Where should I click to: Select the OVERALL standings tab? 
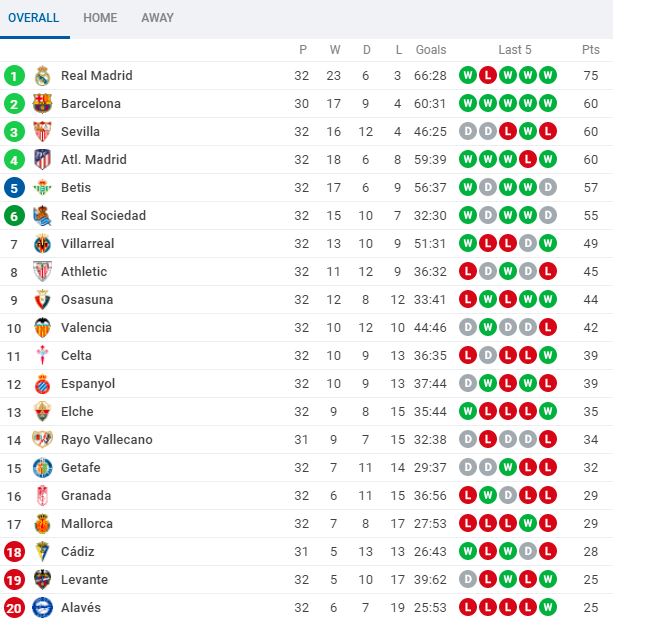coord(34,18)
